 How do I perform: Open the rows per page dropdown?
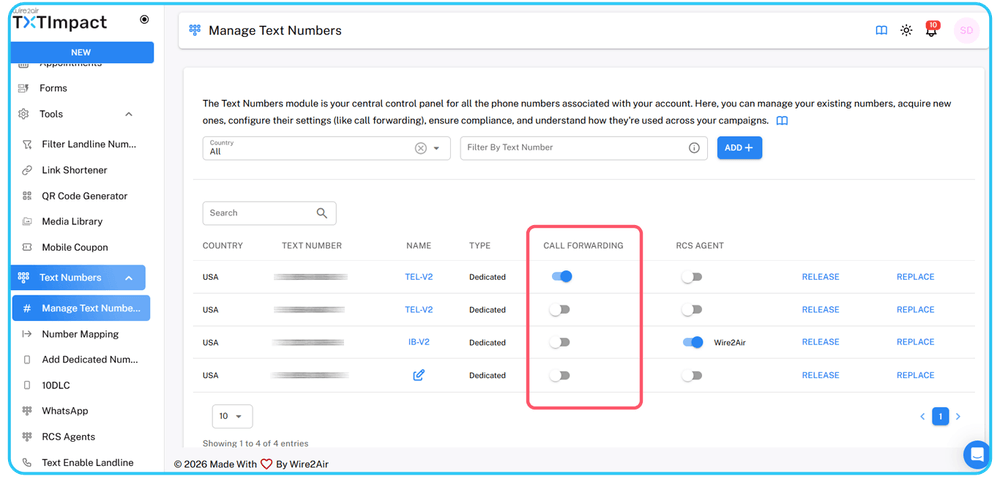coord(233,416)
